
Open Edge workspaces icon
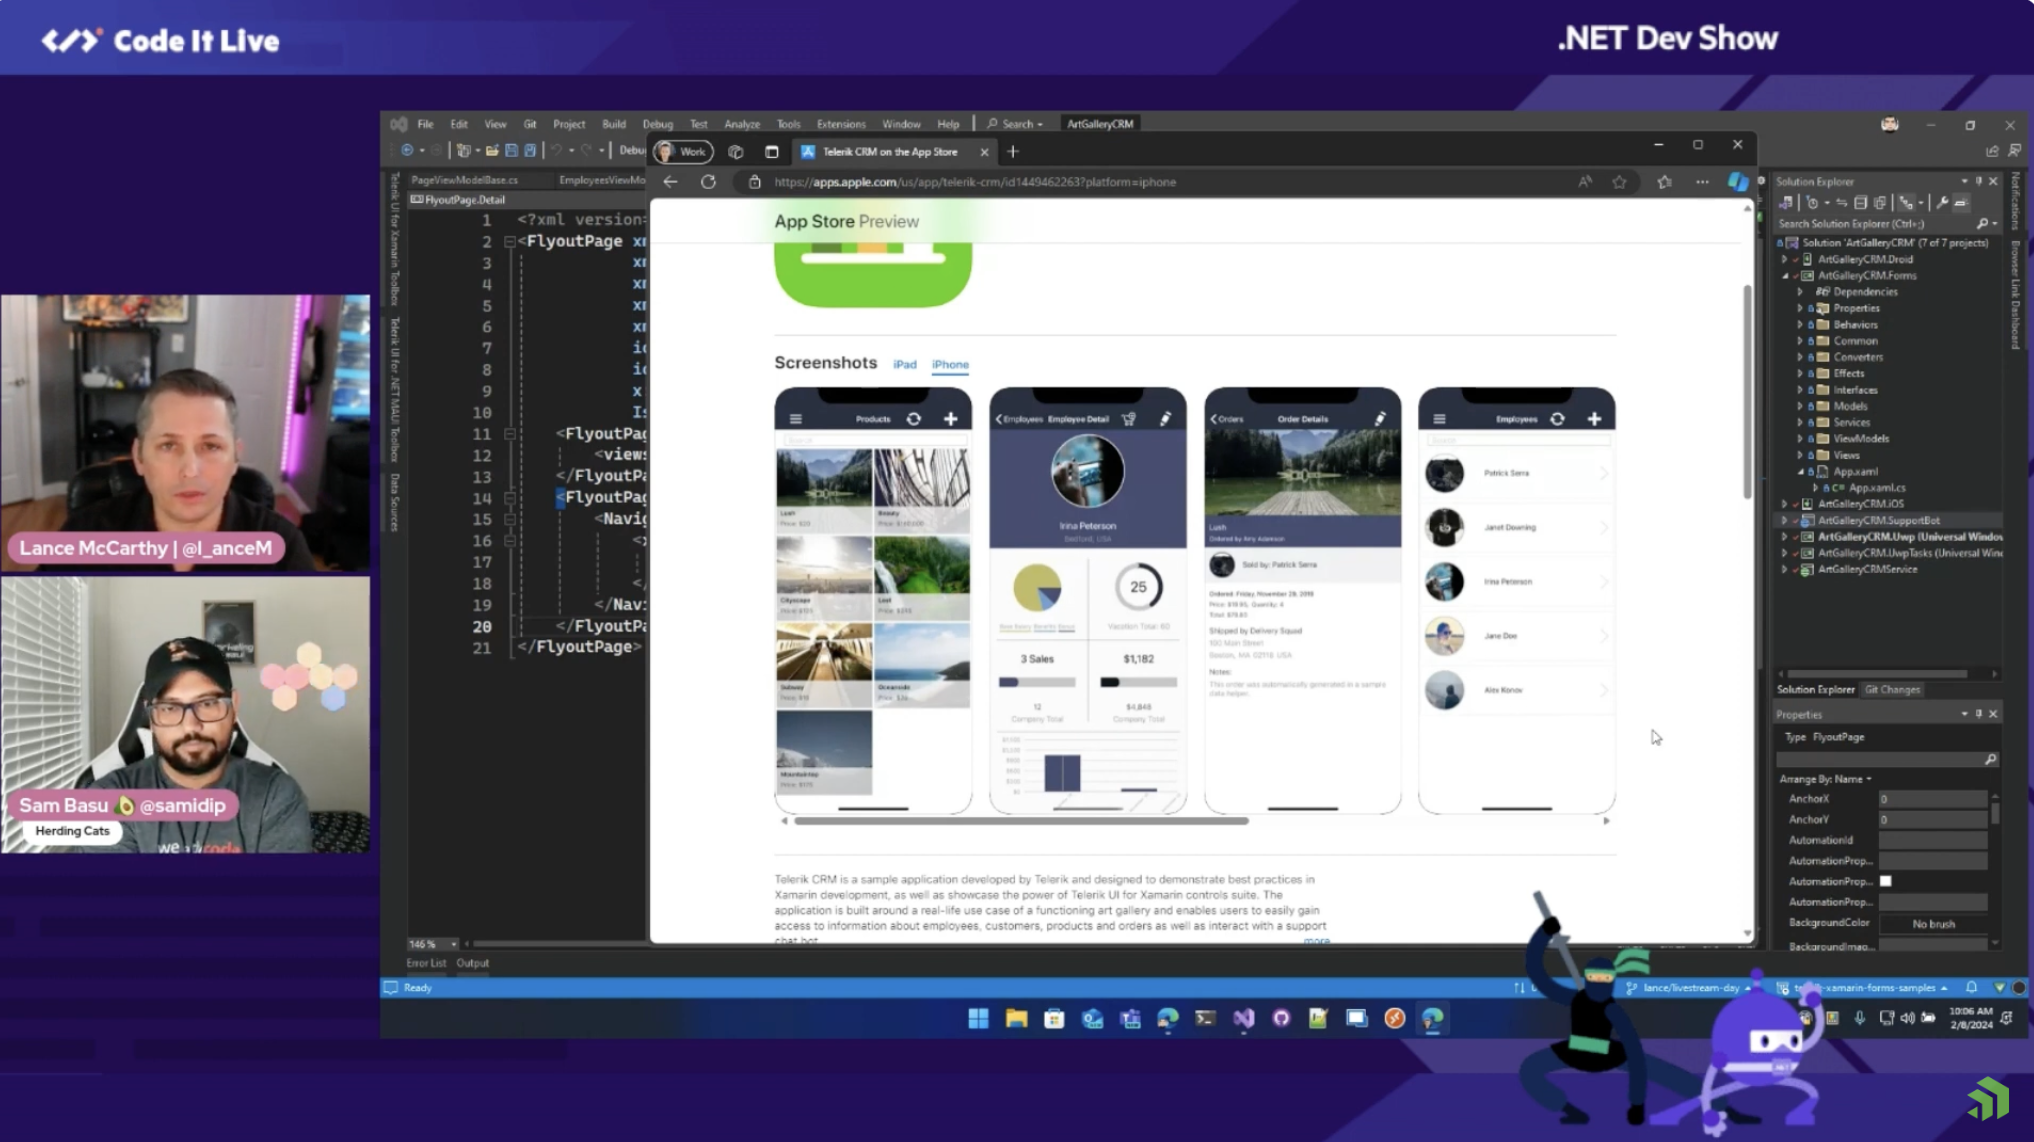(736, 152)
